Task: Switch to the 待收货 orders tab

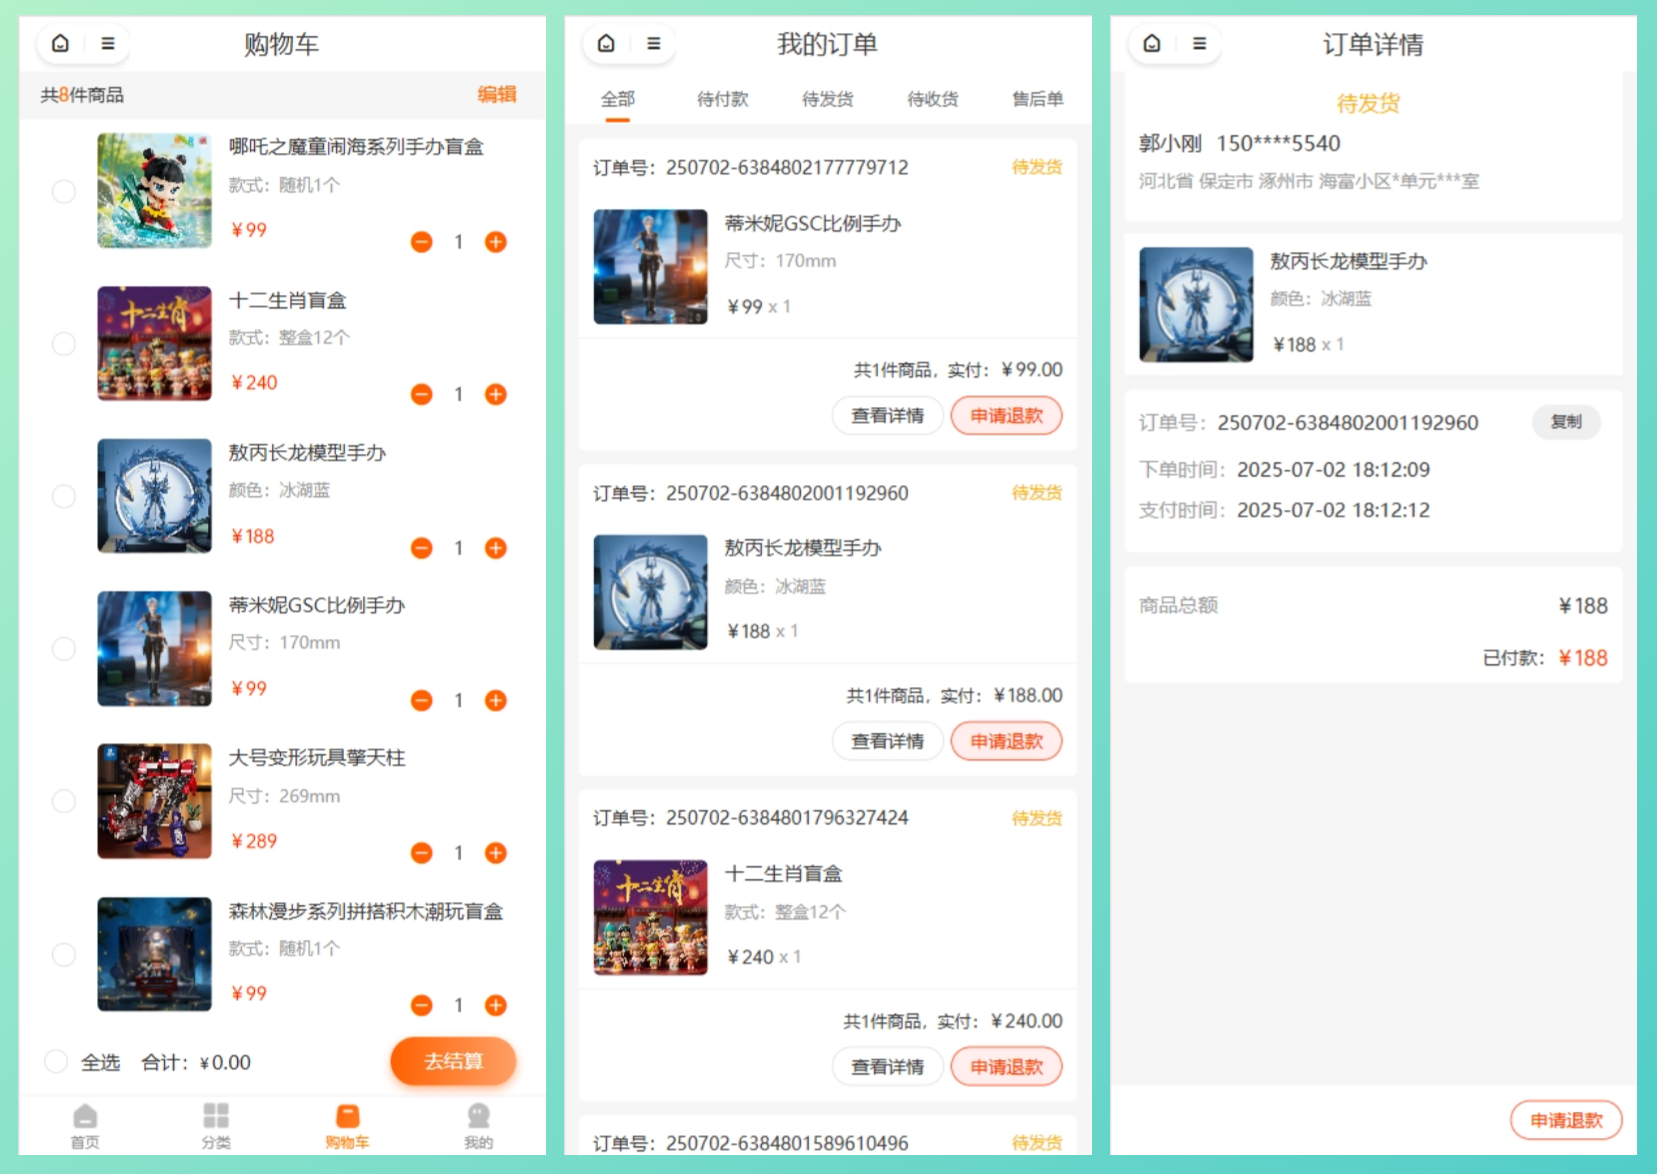Action: pos(932,99)
